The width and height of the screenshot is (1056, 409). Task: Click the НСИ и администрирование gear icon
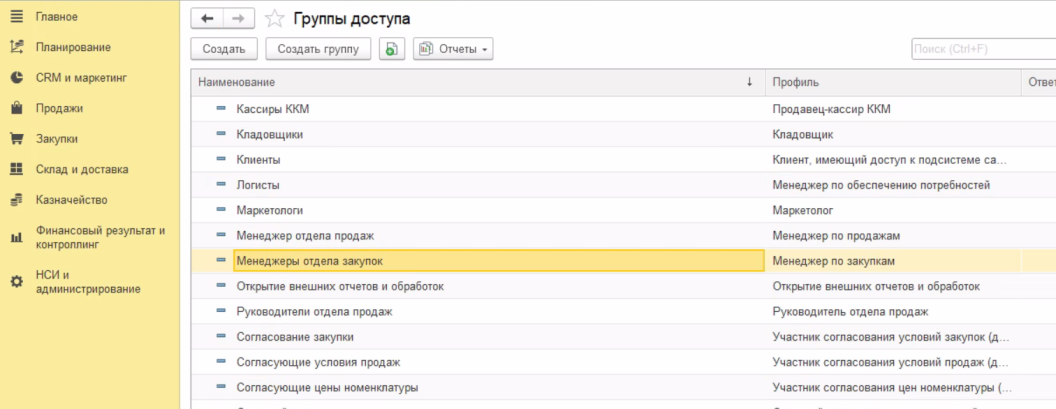point(16,282)
